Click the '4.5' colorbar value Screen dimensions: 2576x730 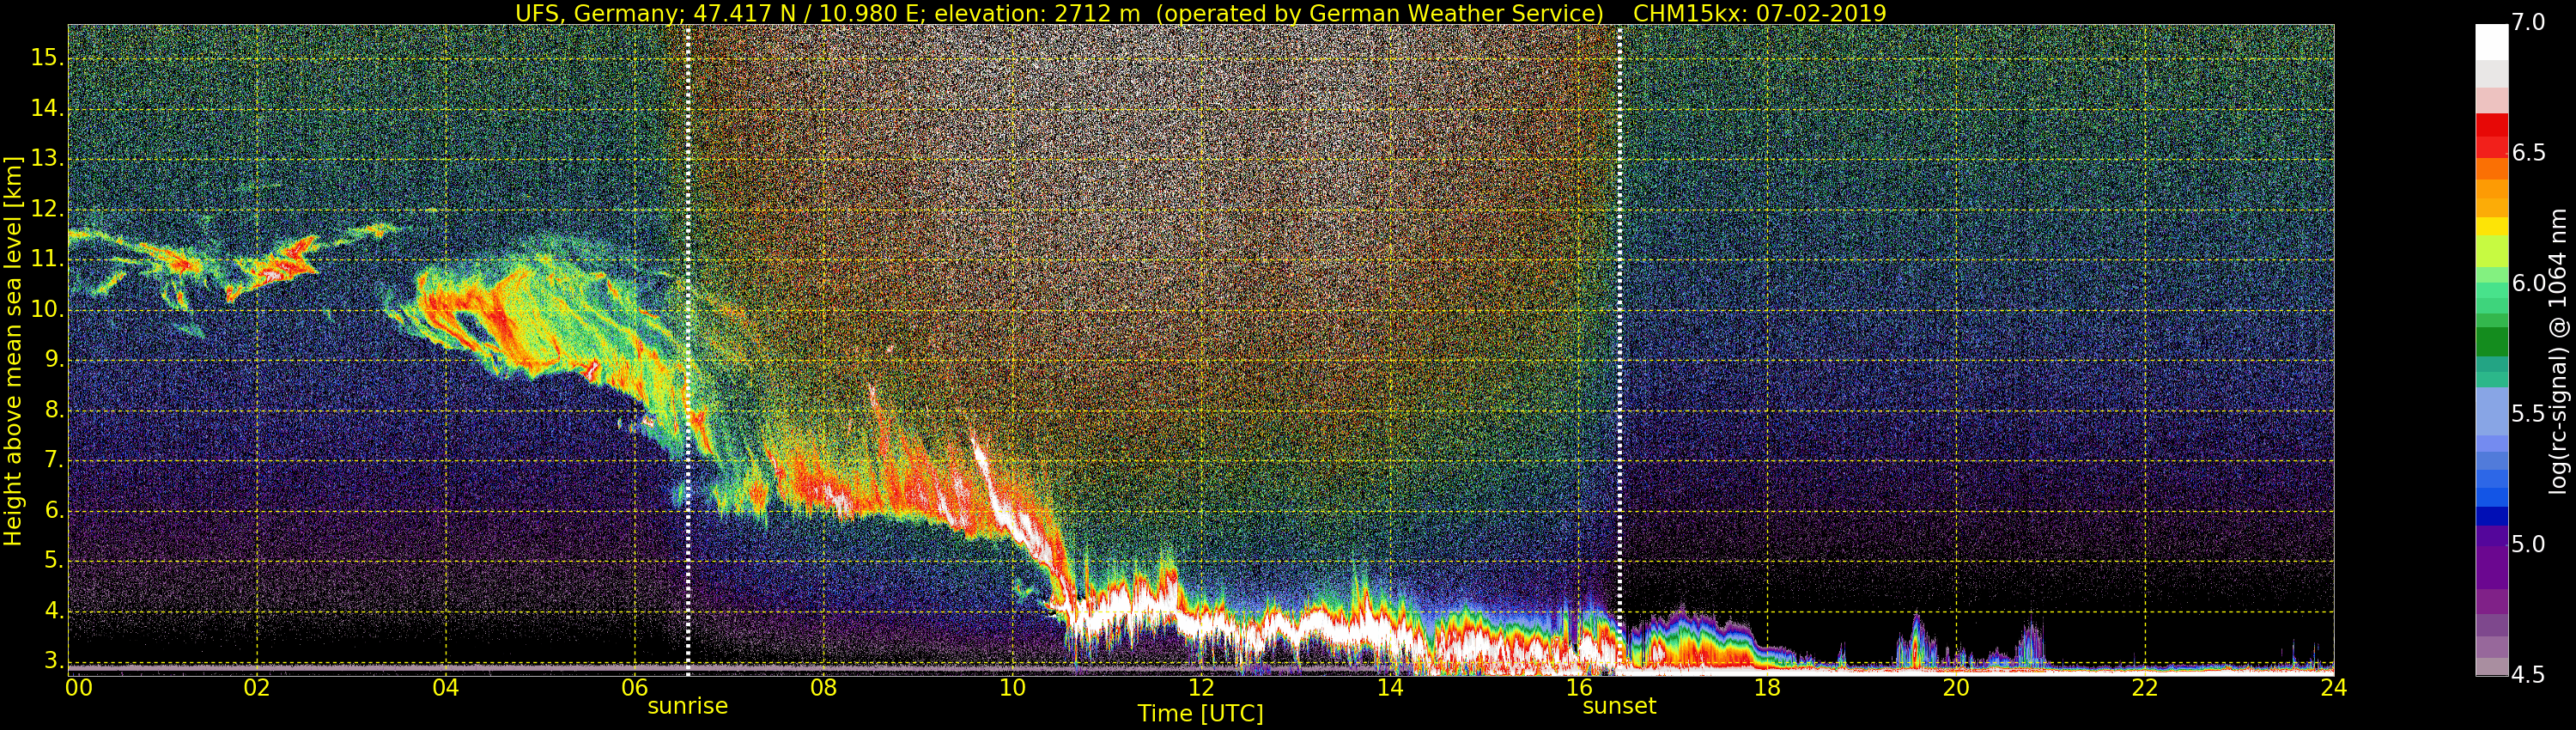pos(2529,675)
